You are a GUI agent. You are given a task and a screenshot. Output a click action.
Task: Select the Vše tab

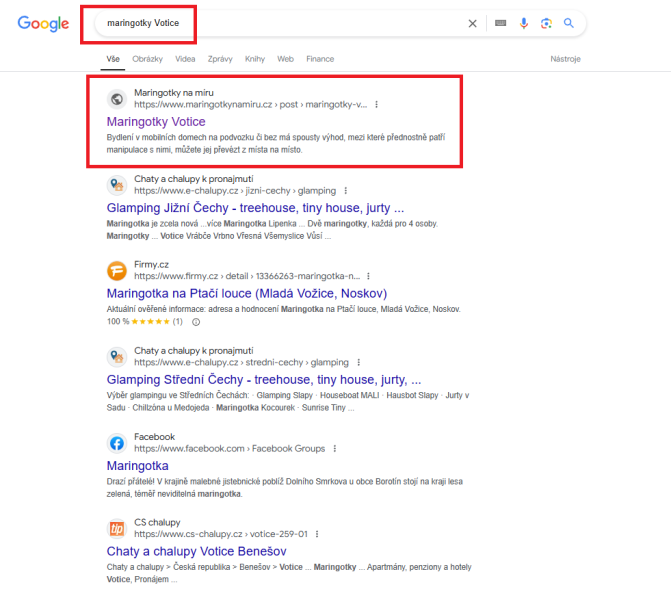point(113,59)
